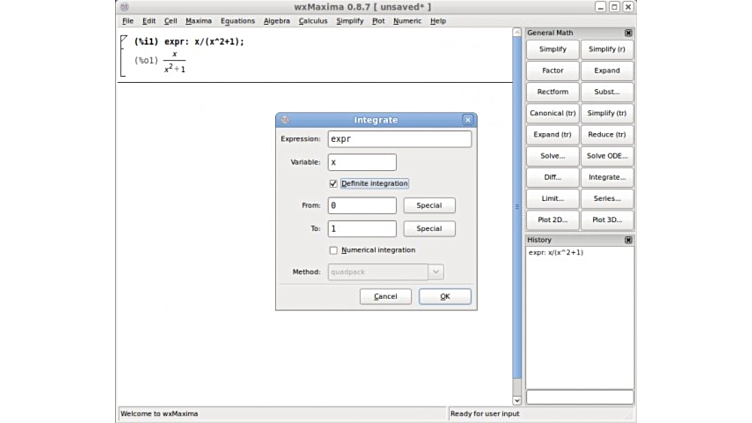This screenshot has height=423, width=752.
Task: Open the Equations menu
Action: click(x=237, y=21)
